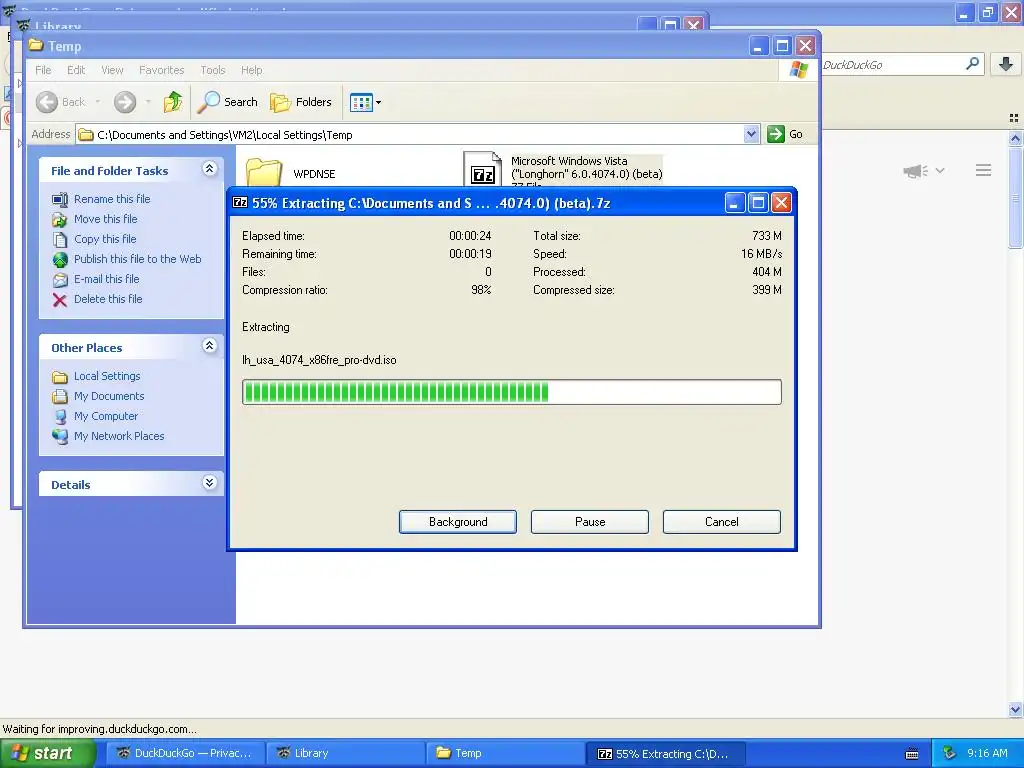The image size is (1024, 768).
Task: Open the Forward button history dropdown arrow
Action: tap(148, 102)
